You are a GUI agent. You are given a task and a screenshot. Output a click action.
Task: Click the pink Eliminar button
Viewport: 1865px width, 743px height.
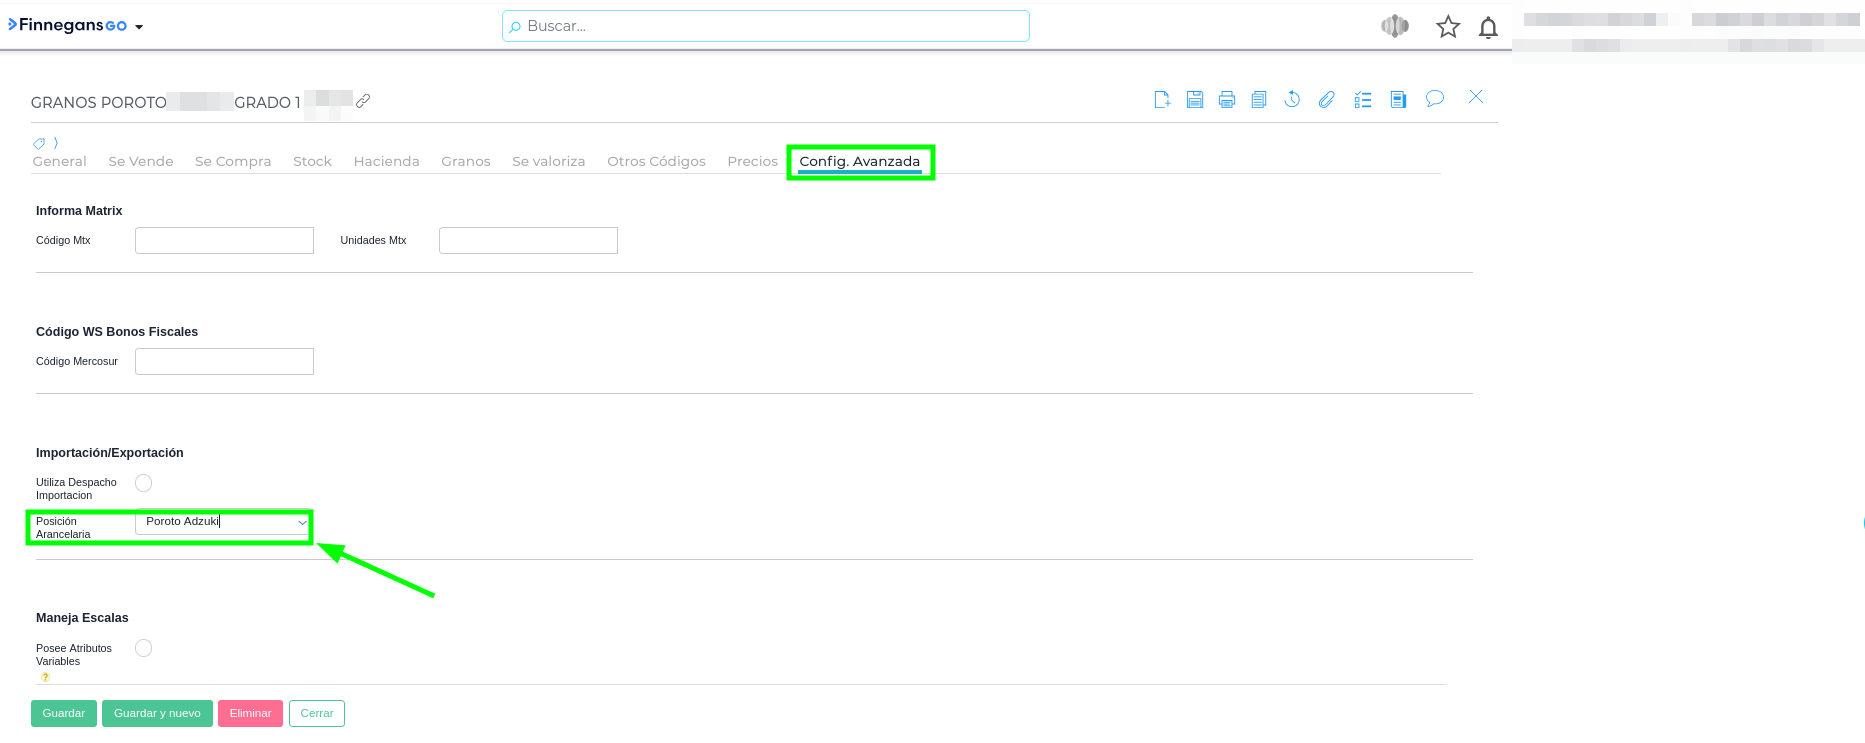250,713
